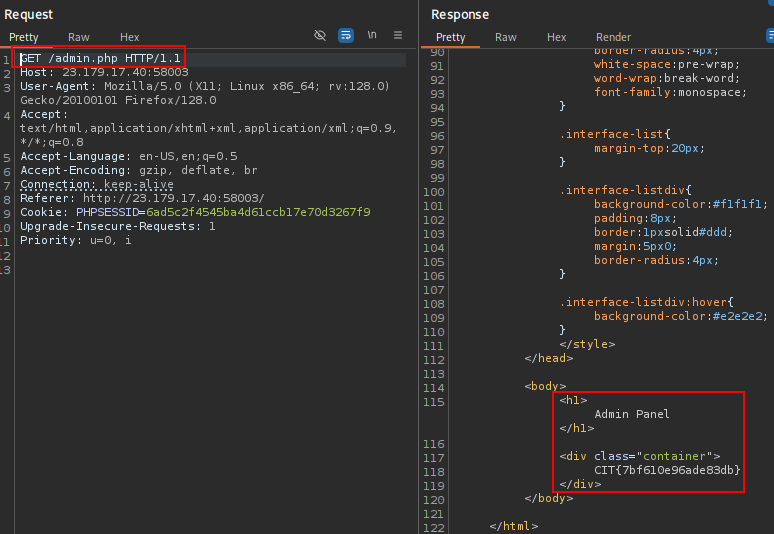Switch Response view to Hex tab

(557, 37)
